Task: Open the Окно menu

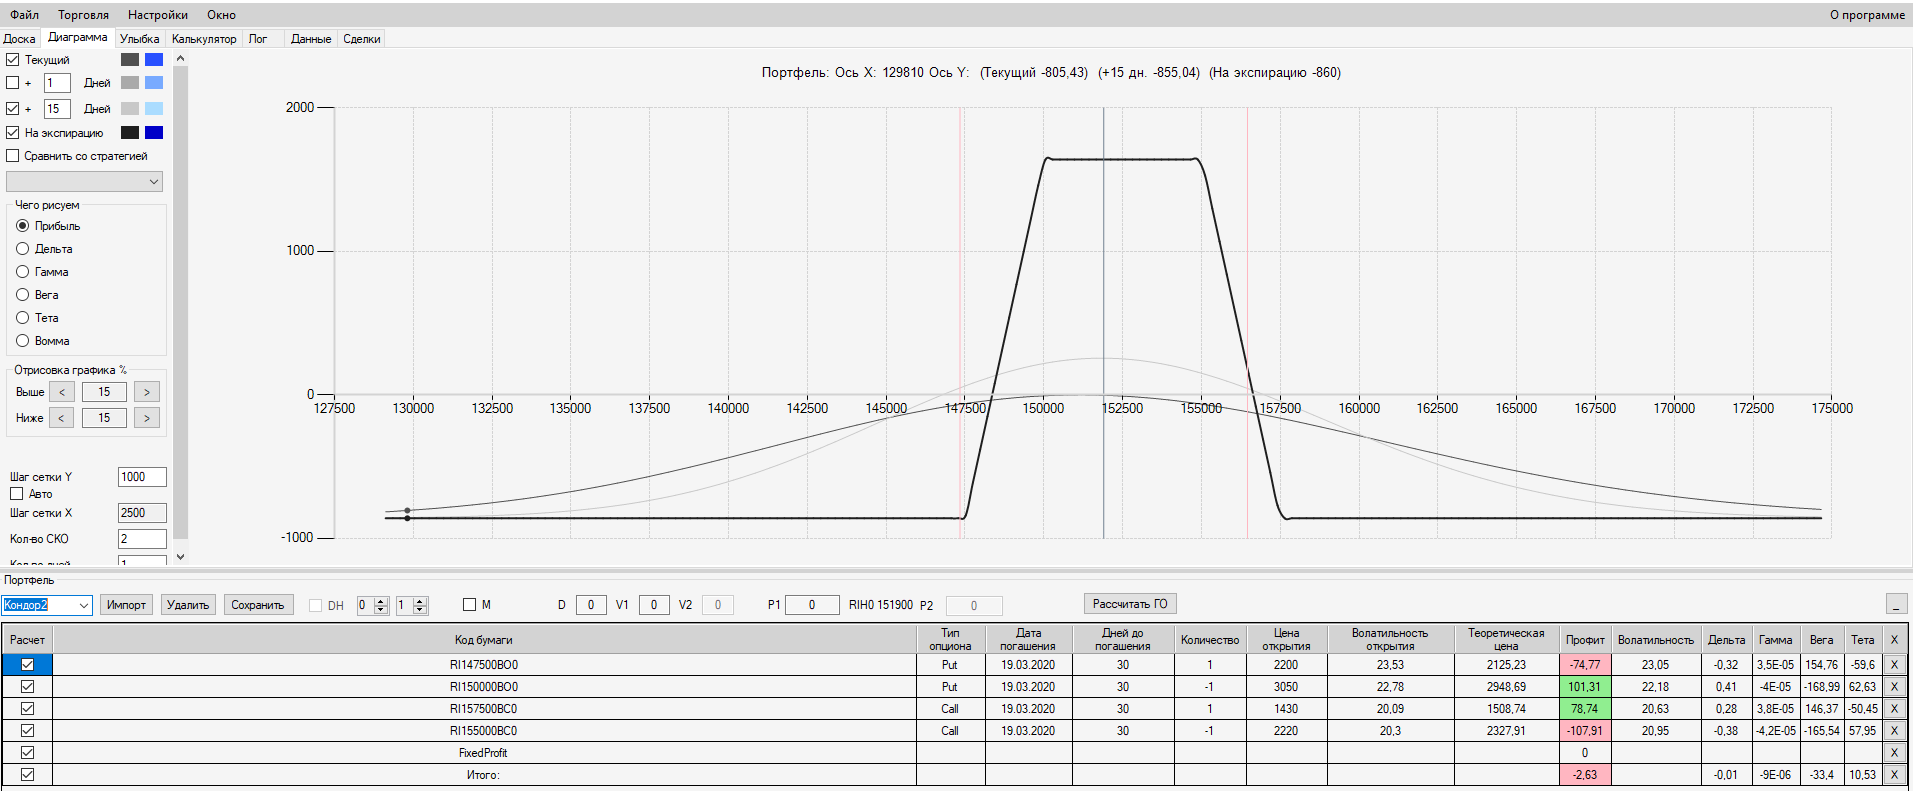Action: click(x=222, y=15)
